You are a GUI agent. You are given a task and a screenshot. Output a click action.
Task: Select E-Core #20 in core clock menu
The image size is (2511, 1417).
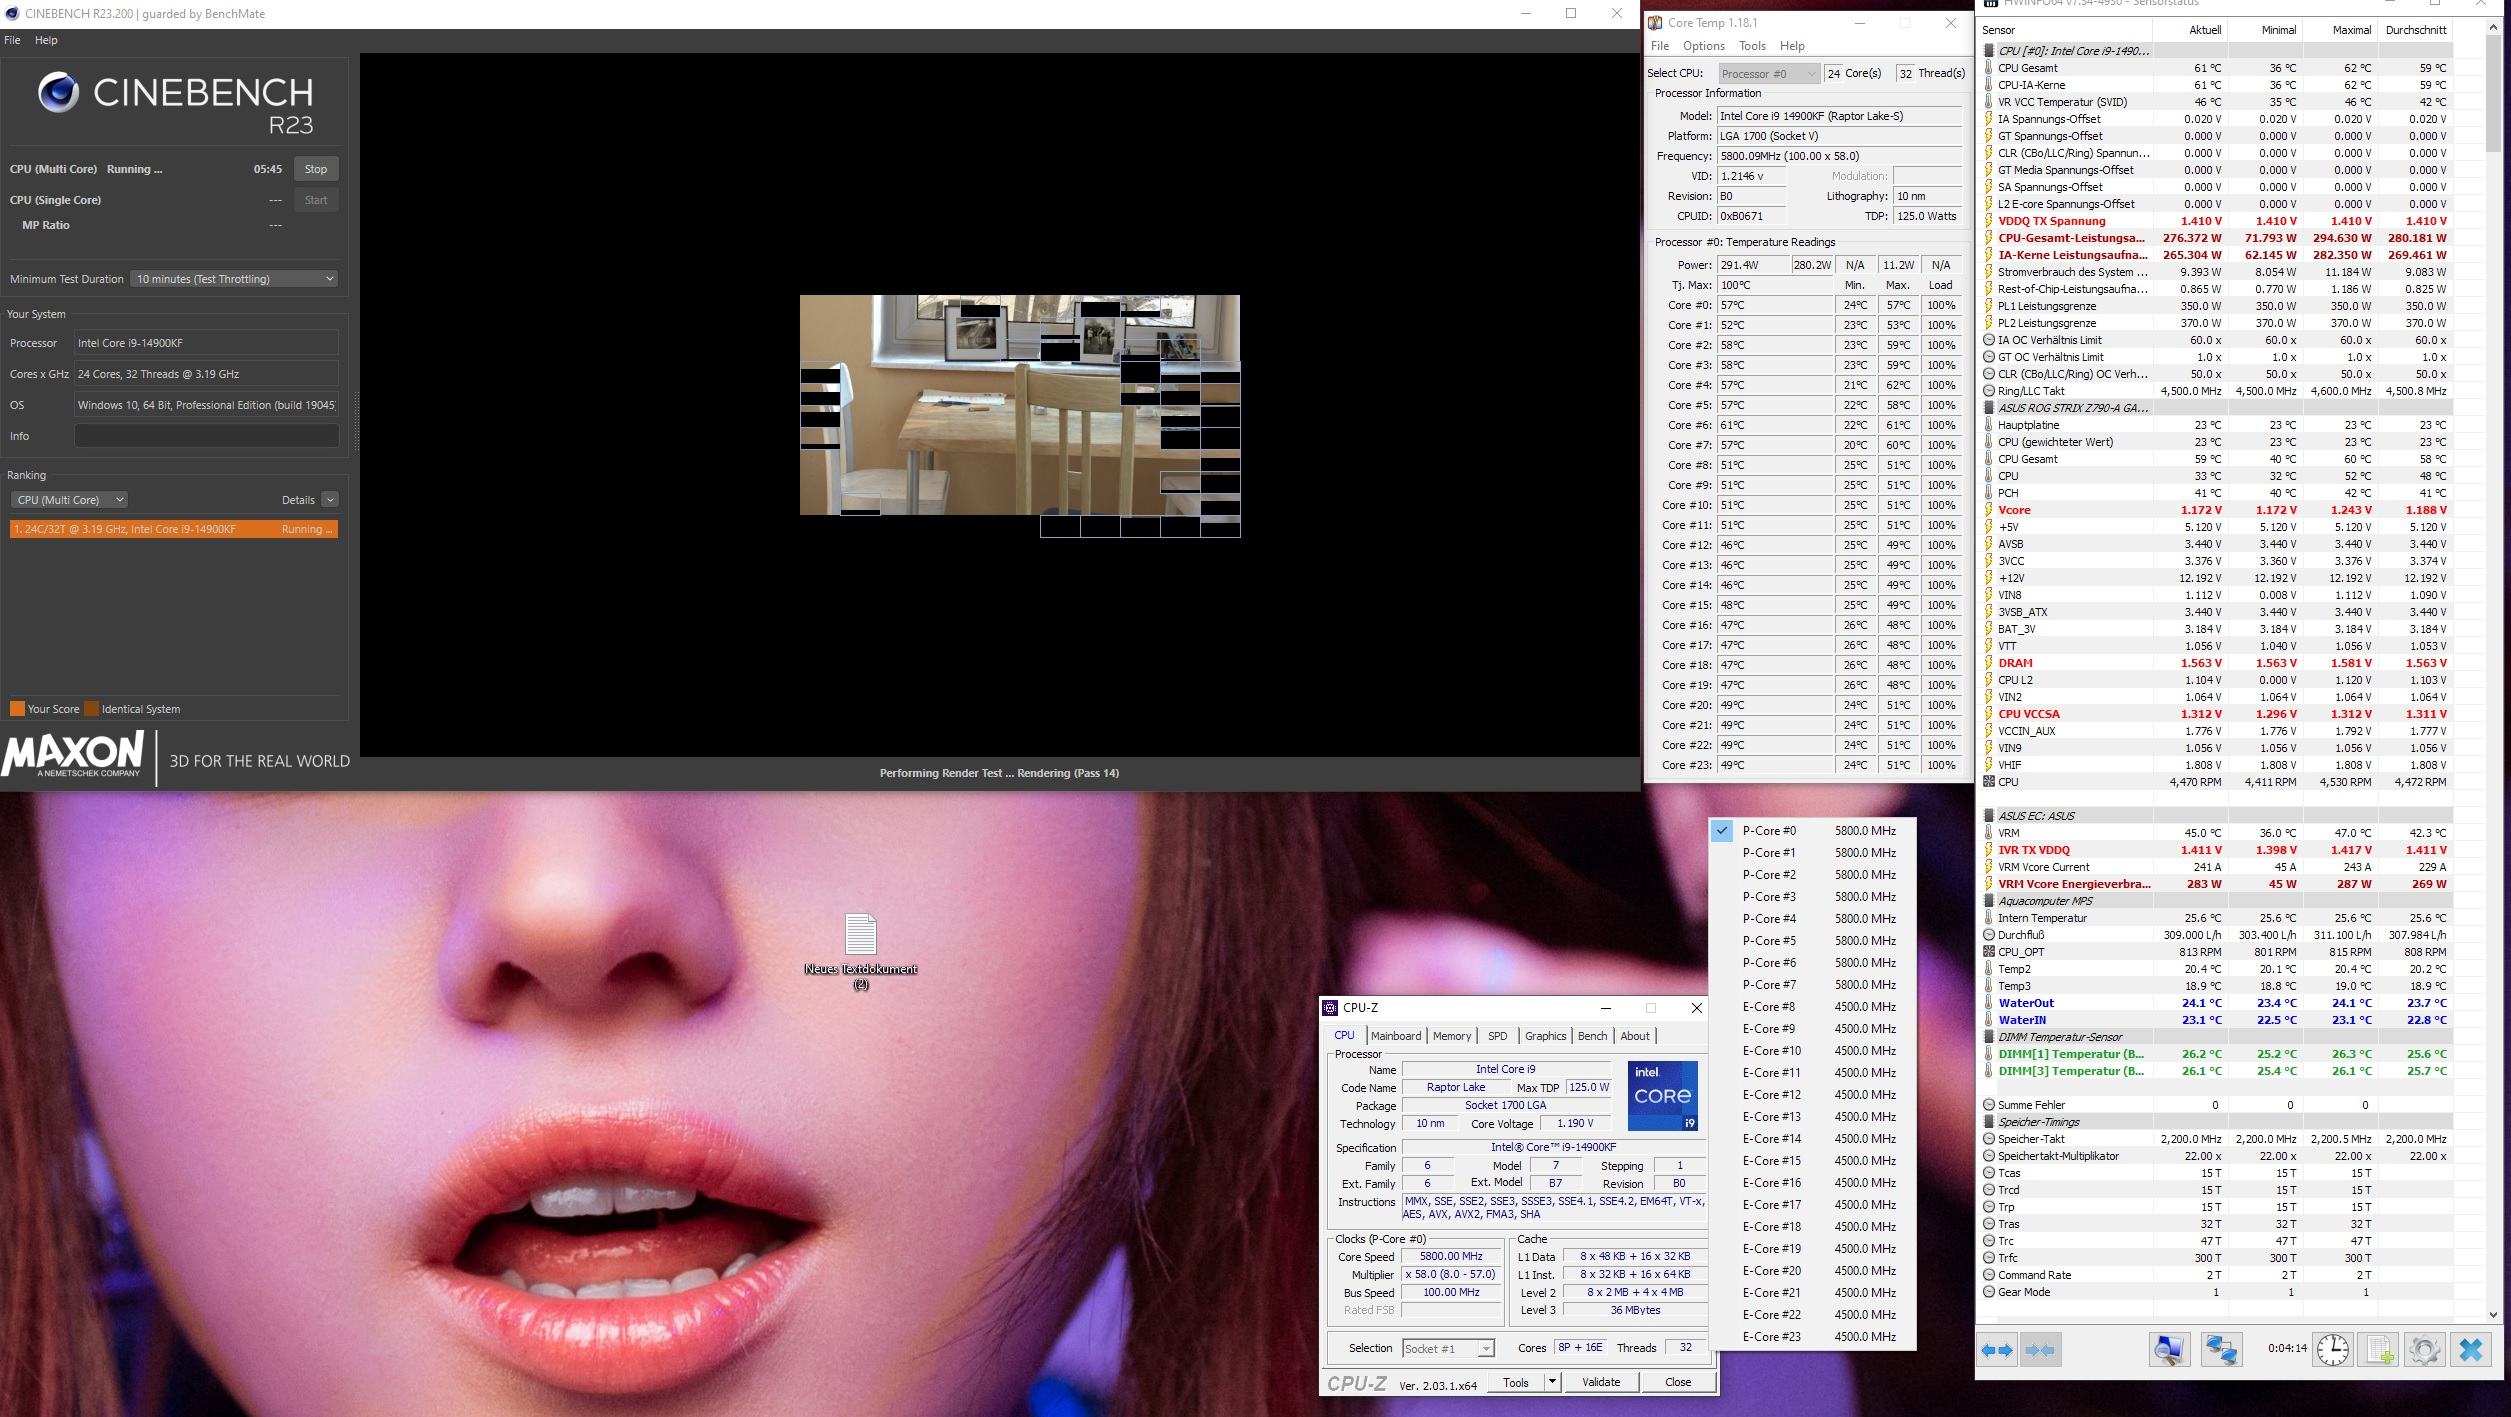[1811, 1271]
